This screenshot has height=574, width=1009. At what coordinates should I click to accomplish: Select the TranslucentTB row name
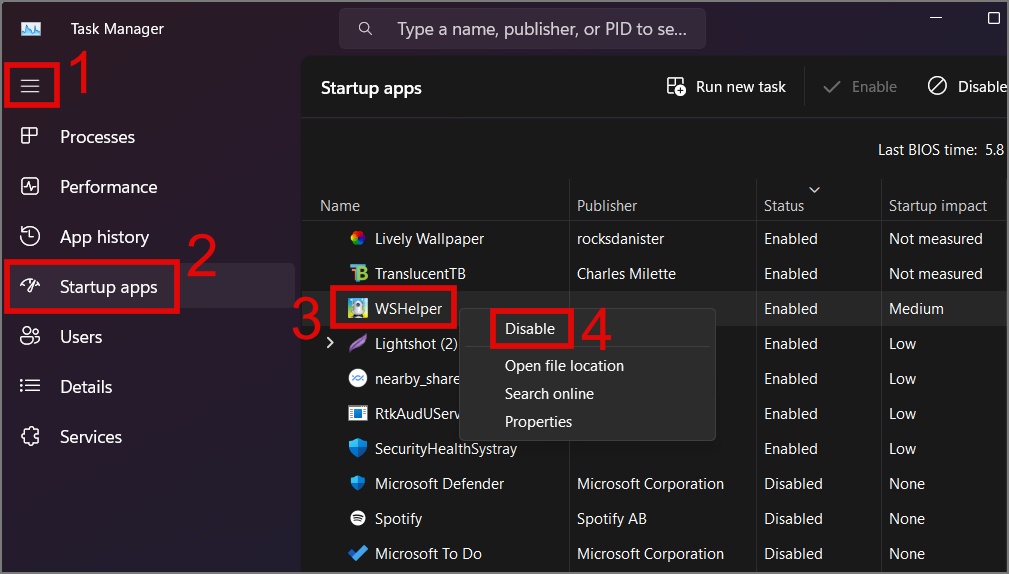pyautogui.click(x=420, y=273)
